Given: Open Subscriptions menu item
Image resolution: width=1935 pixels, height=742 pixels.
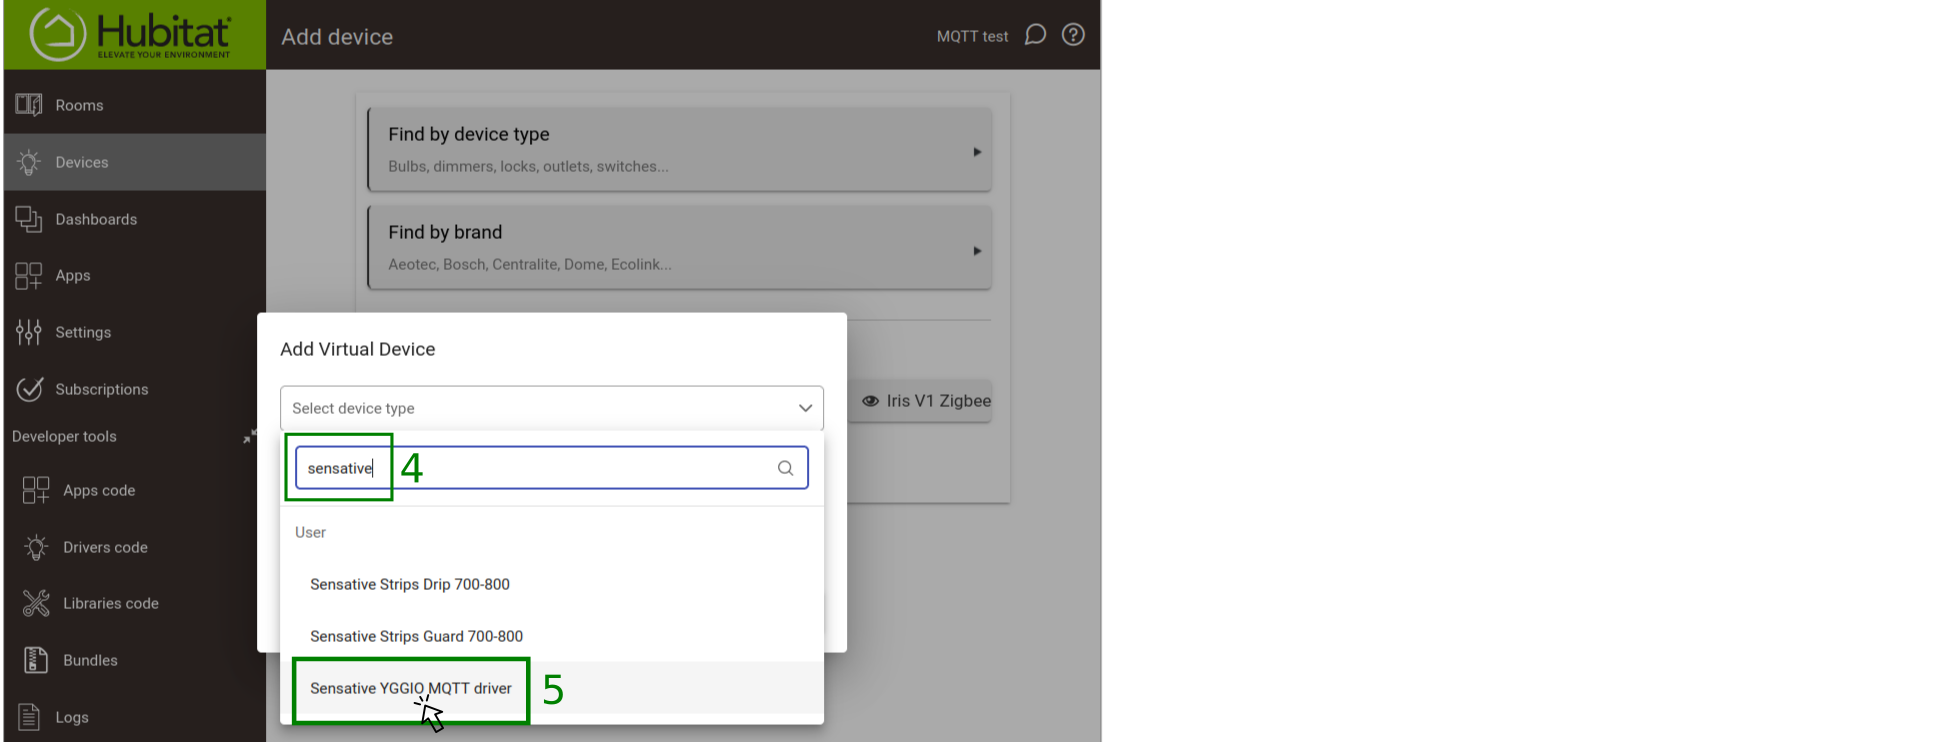Looking at the screenshot, I should click(135, 389).
